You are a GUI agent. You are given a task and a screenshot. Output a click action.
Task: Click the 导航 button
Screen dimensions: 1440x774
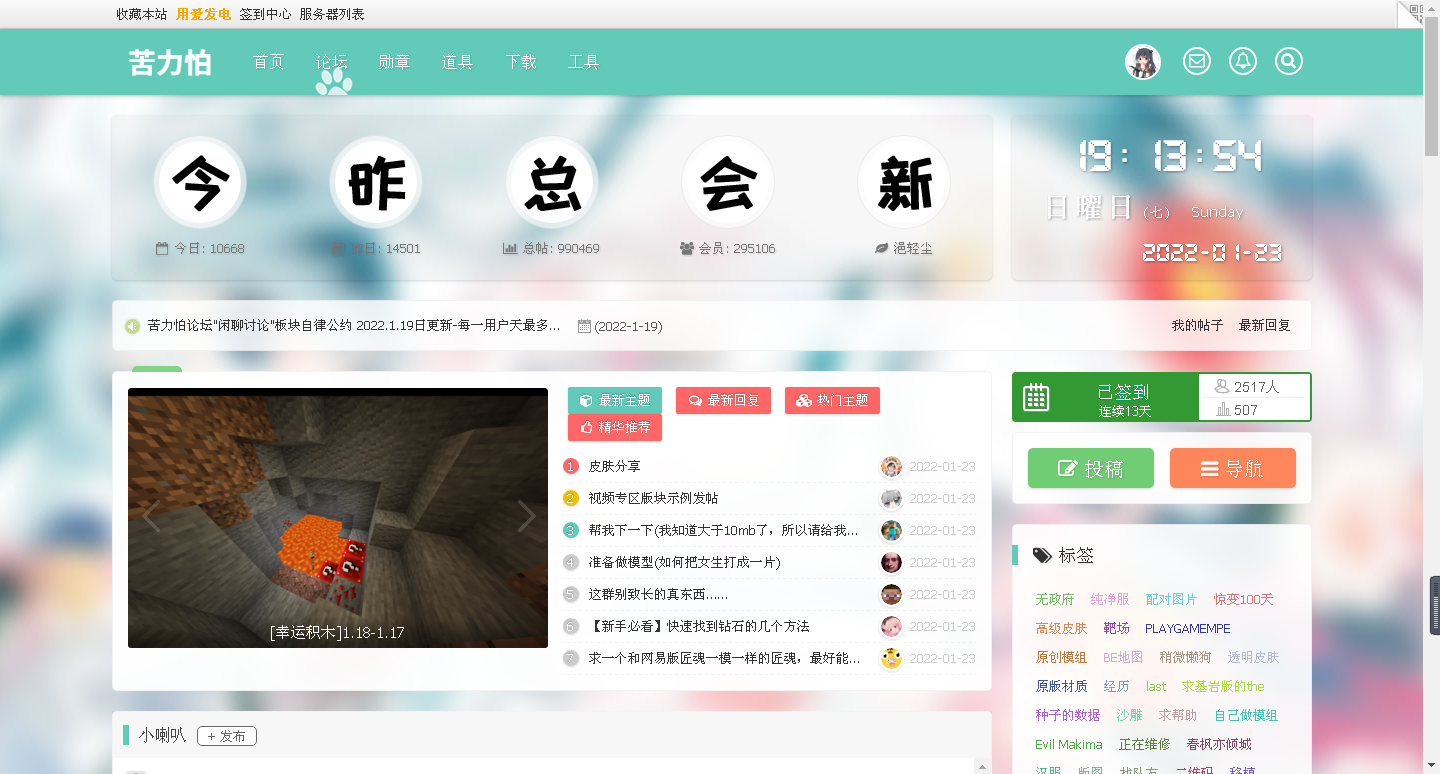tap(1233, 468)
